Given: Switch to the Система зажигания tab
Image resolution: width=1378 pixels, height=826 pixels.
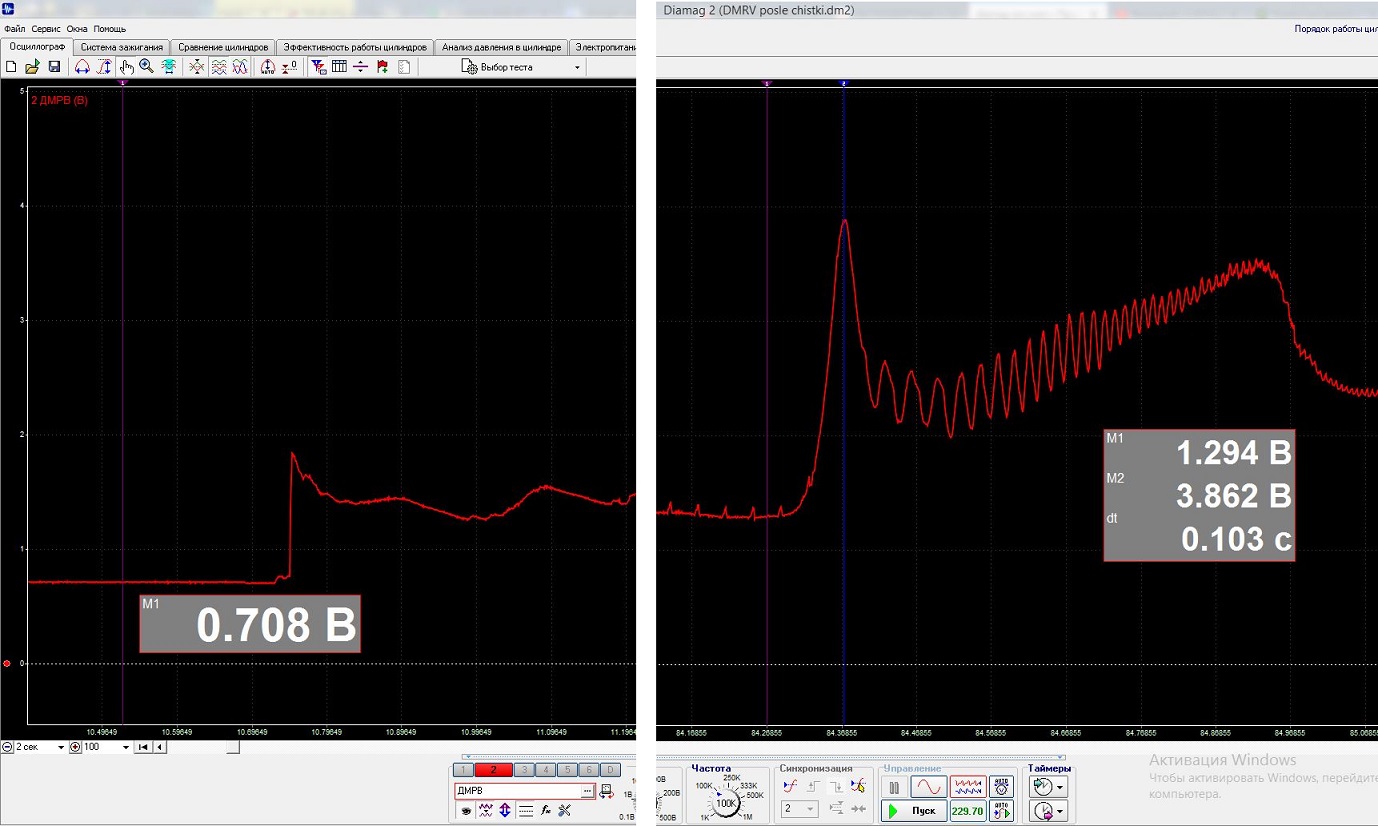Looking at the screenshot, I should 121,47.
